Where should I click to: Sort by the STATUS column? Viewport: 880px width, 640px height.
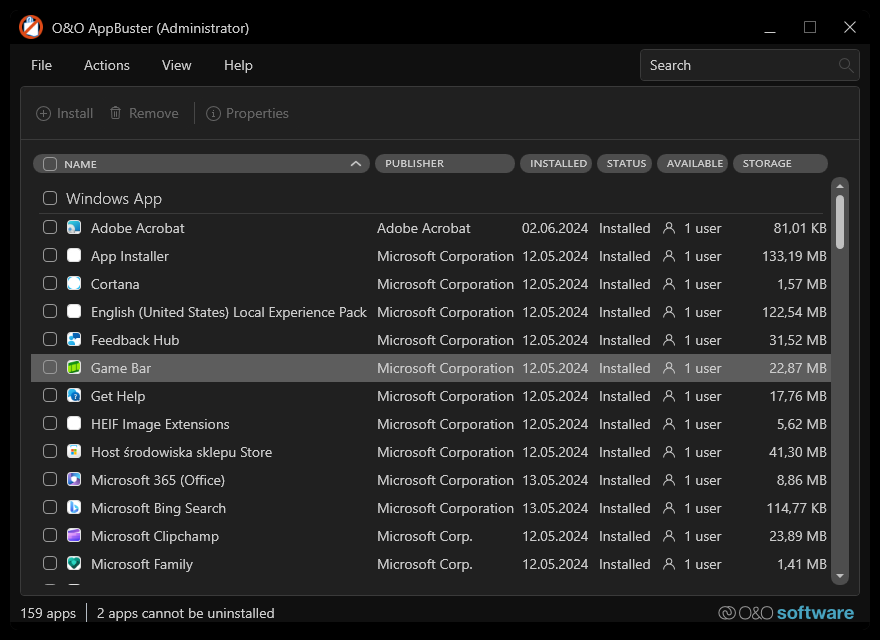point(625,163)
